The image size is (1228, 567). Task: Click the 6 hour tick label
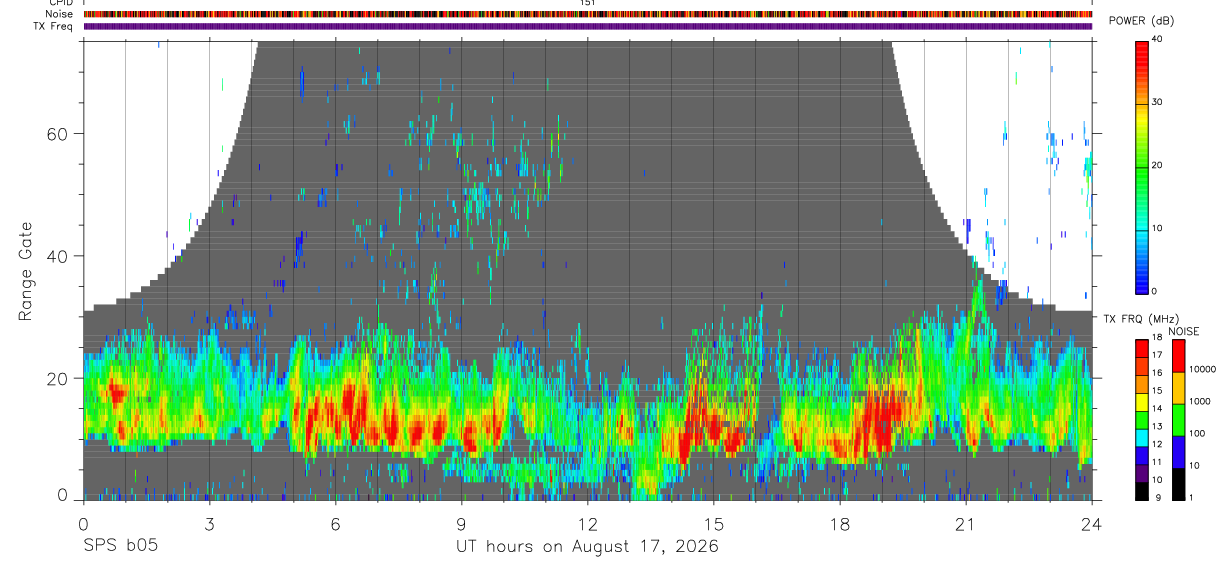click(335, 524)
